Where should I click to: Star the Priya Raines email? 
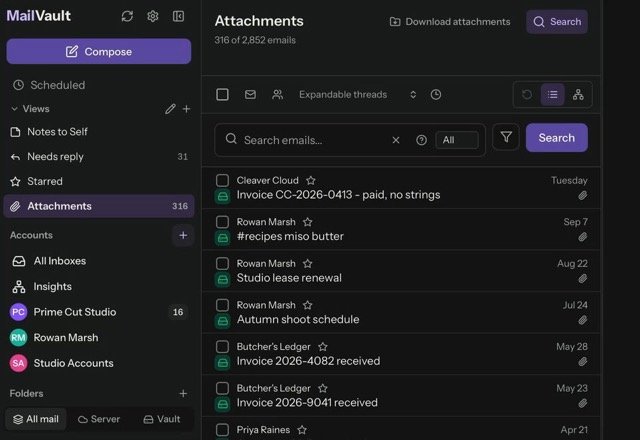click(302, 430)
